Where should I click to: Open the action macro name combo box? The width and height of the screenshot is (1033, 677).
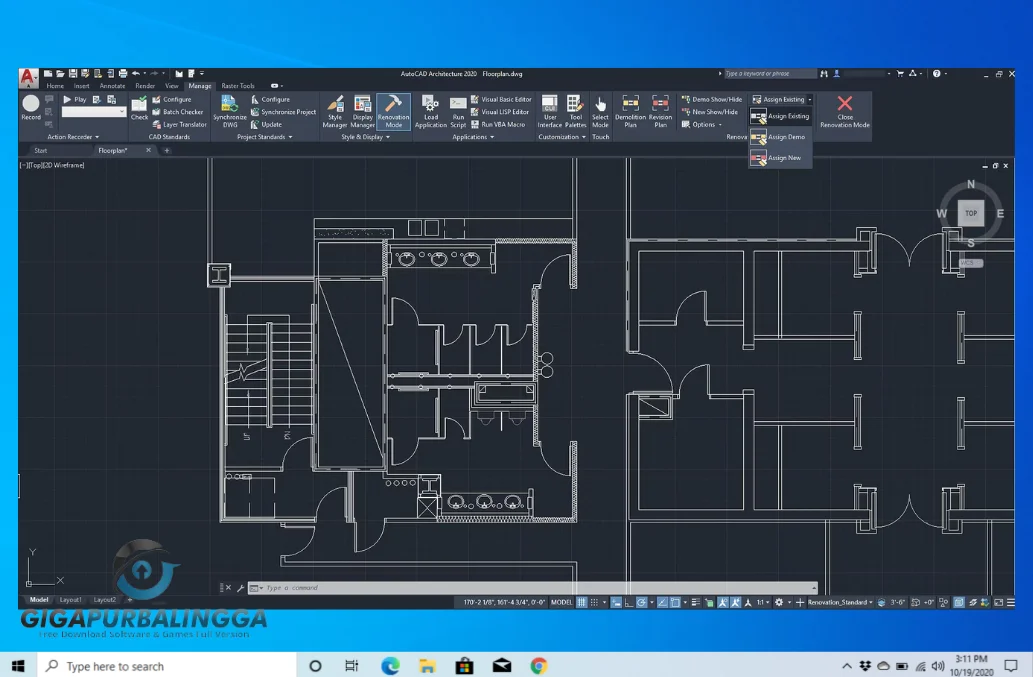pyautogui.click(x=93, y=112)
